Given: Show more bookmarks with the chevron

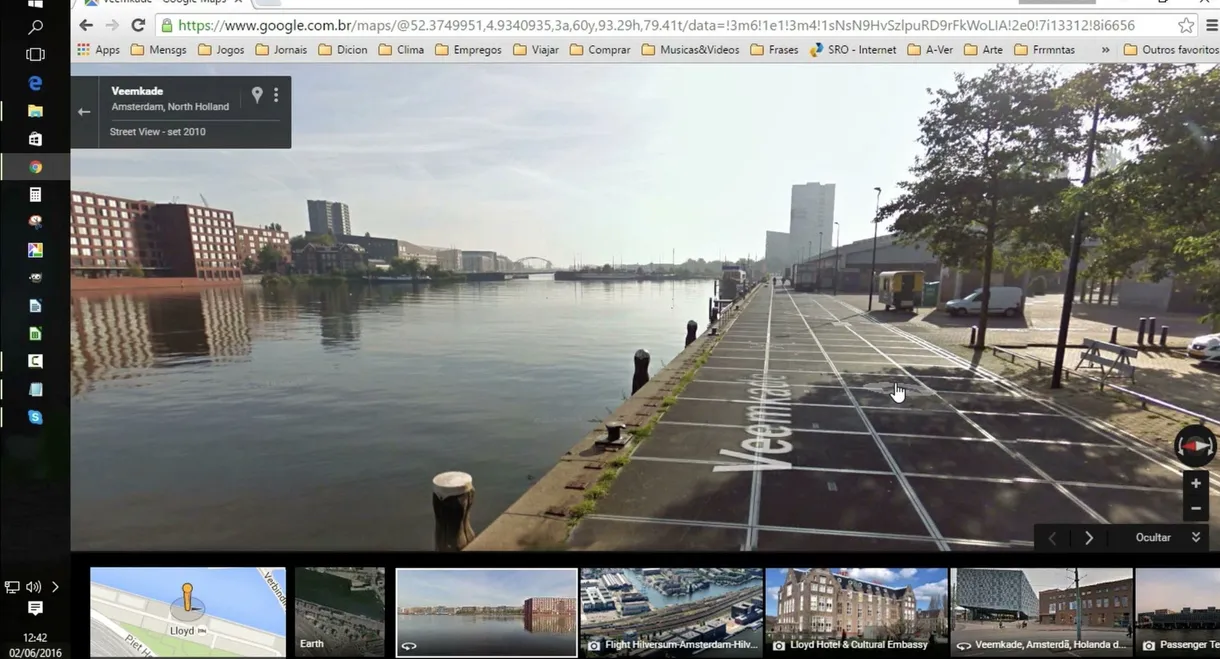Looking at the screenshot, I should pos(1105,49).
